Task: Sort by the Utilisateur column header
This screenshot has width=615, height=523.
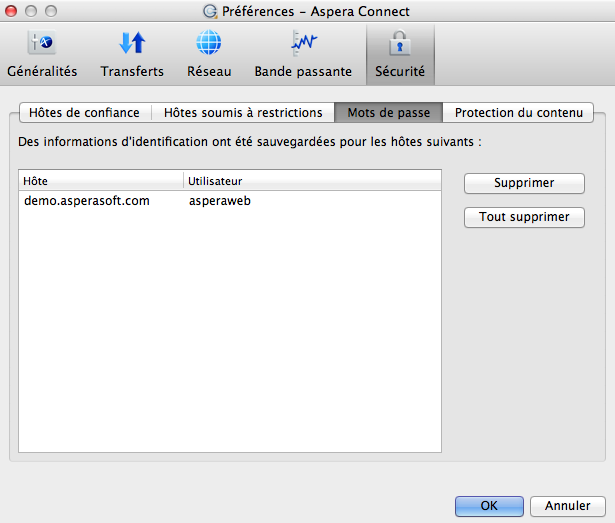Action: [x=313, y=181]
